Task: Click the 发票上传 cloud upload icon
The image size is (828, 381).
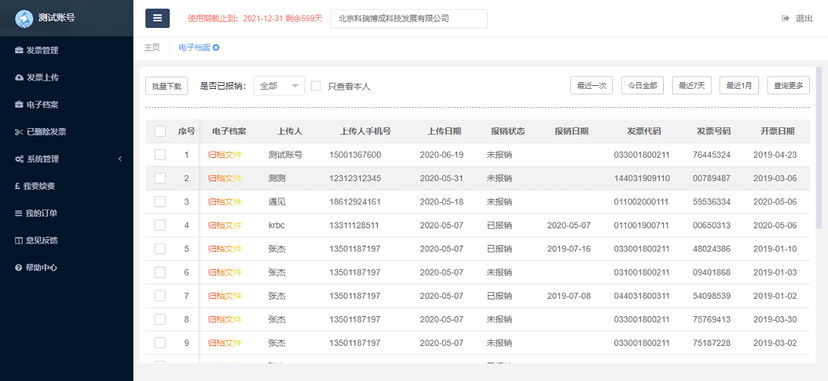Action: 19,78
